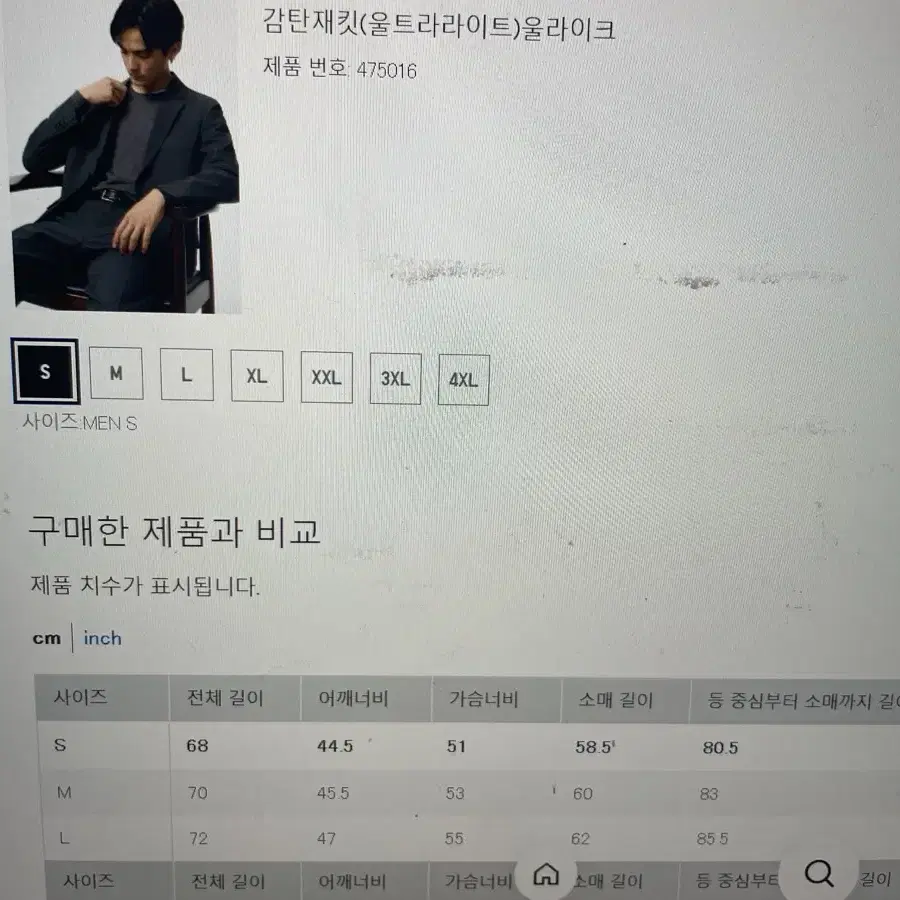Select the S row in size table

[x=468, y=746]
